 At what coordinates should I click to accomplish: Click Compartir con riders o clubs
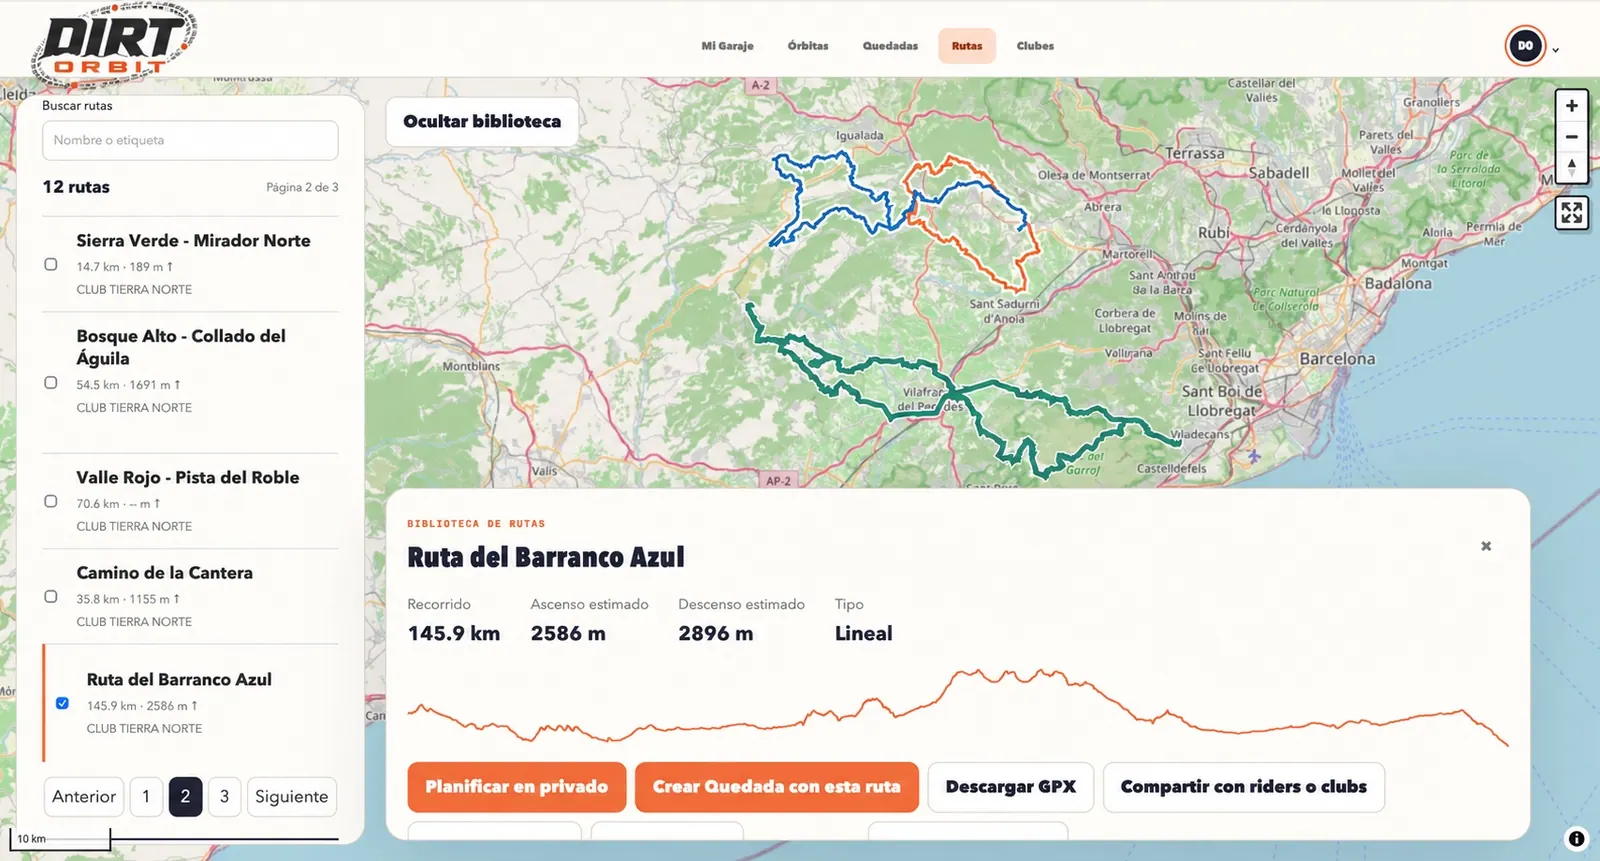(1244, 787)
